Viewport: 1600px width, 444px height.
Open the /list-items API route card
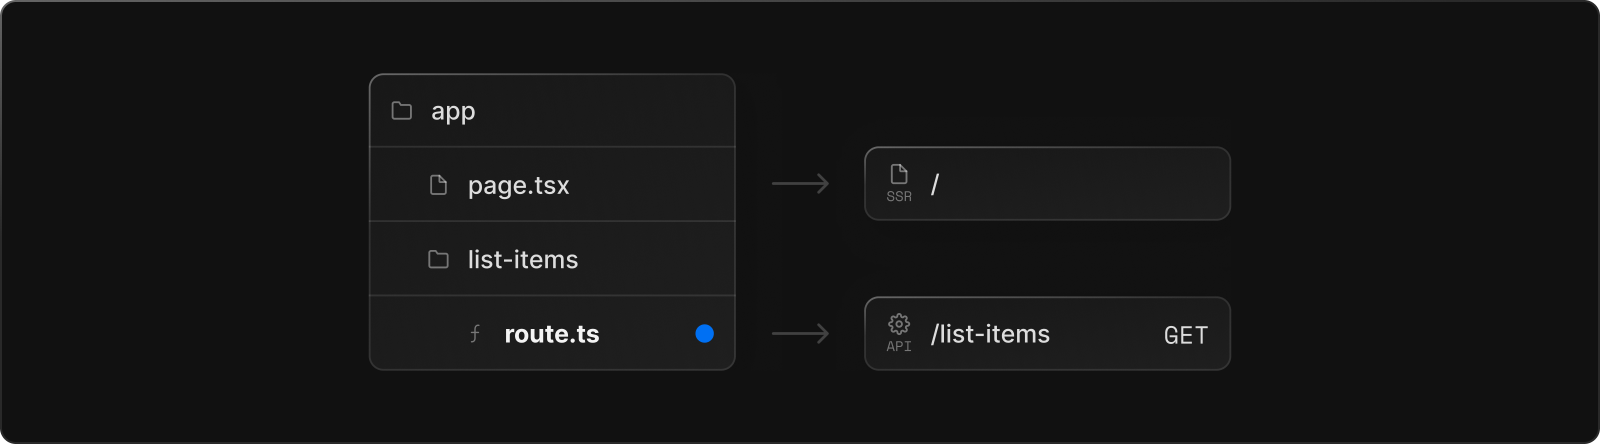click(x=1047, y=333)
